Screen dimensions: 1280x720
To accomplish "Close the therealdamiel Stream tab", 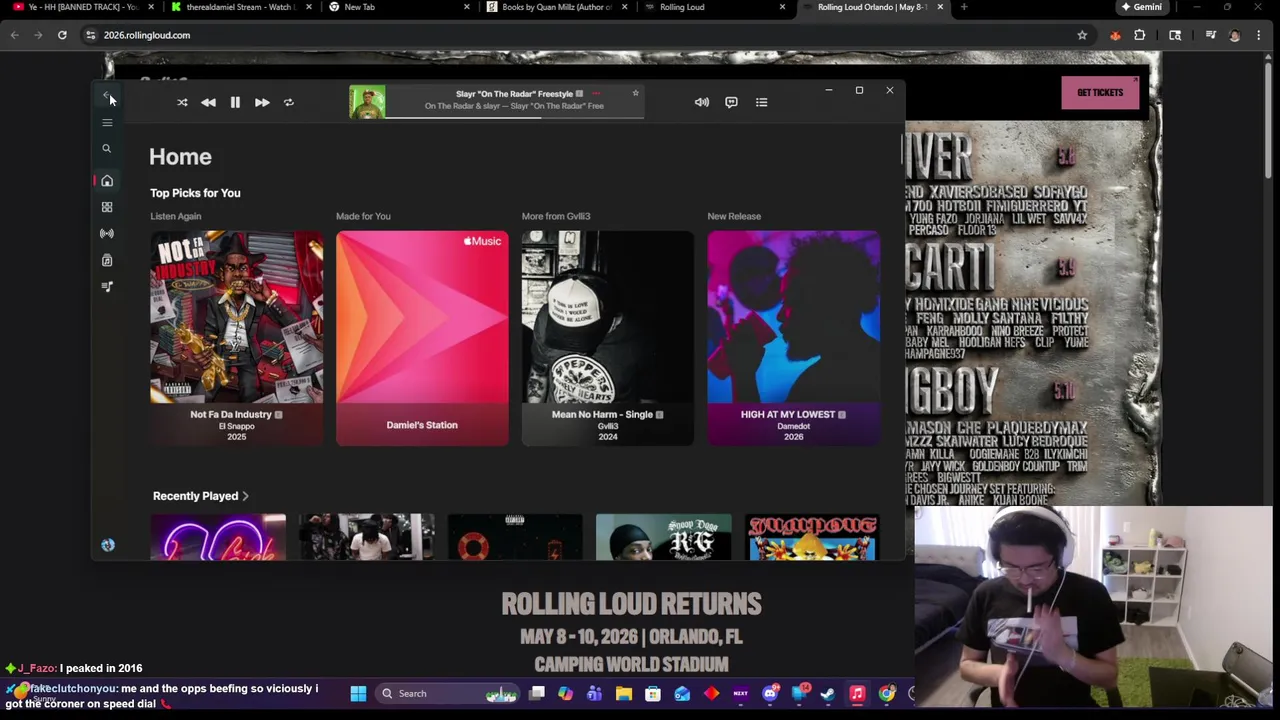I will pyautogui.click(x=308, y=7).
